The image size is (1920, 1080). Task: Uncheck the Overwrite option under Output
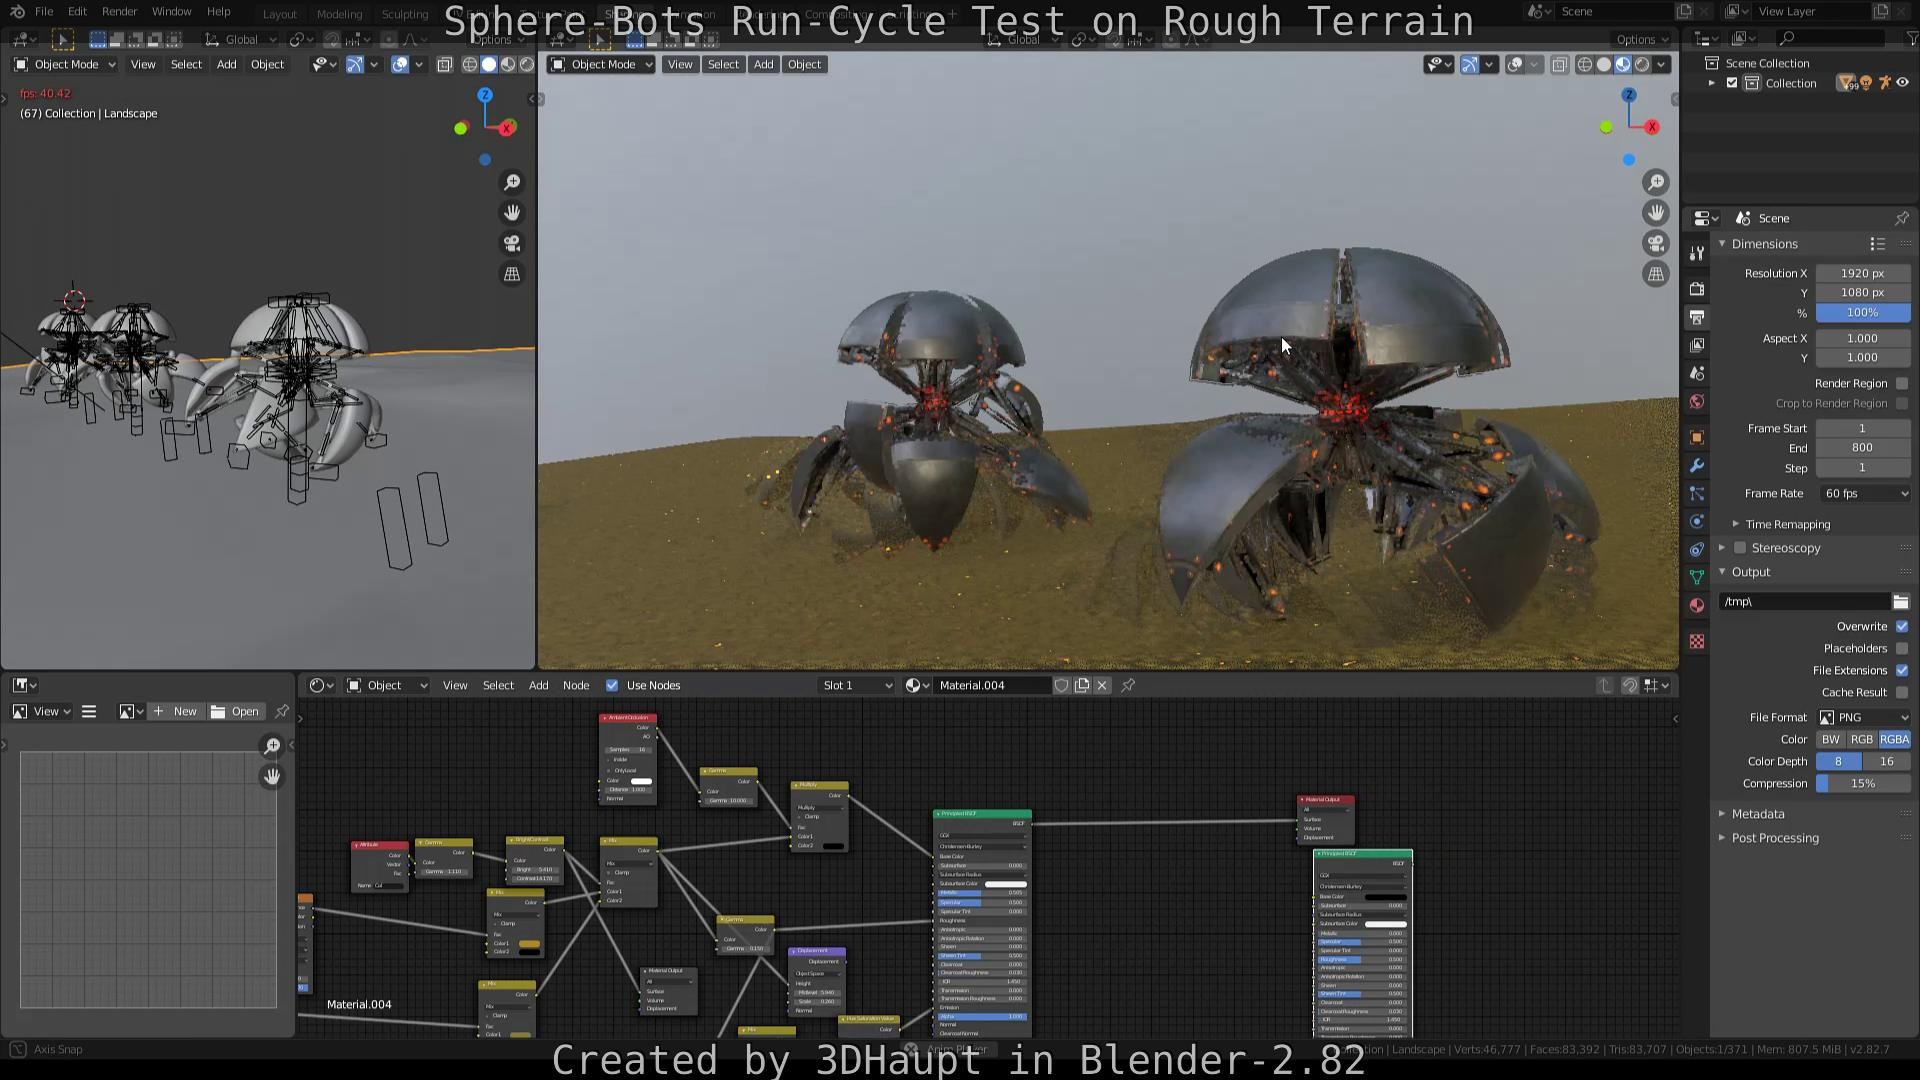1901,626
